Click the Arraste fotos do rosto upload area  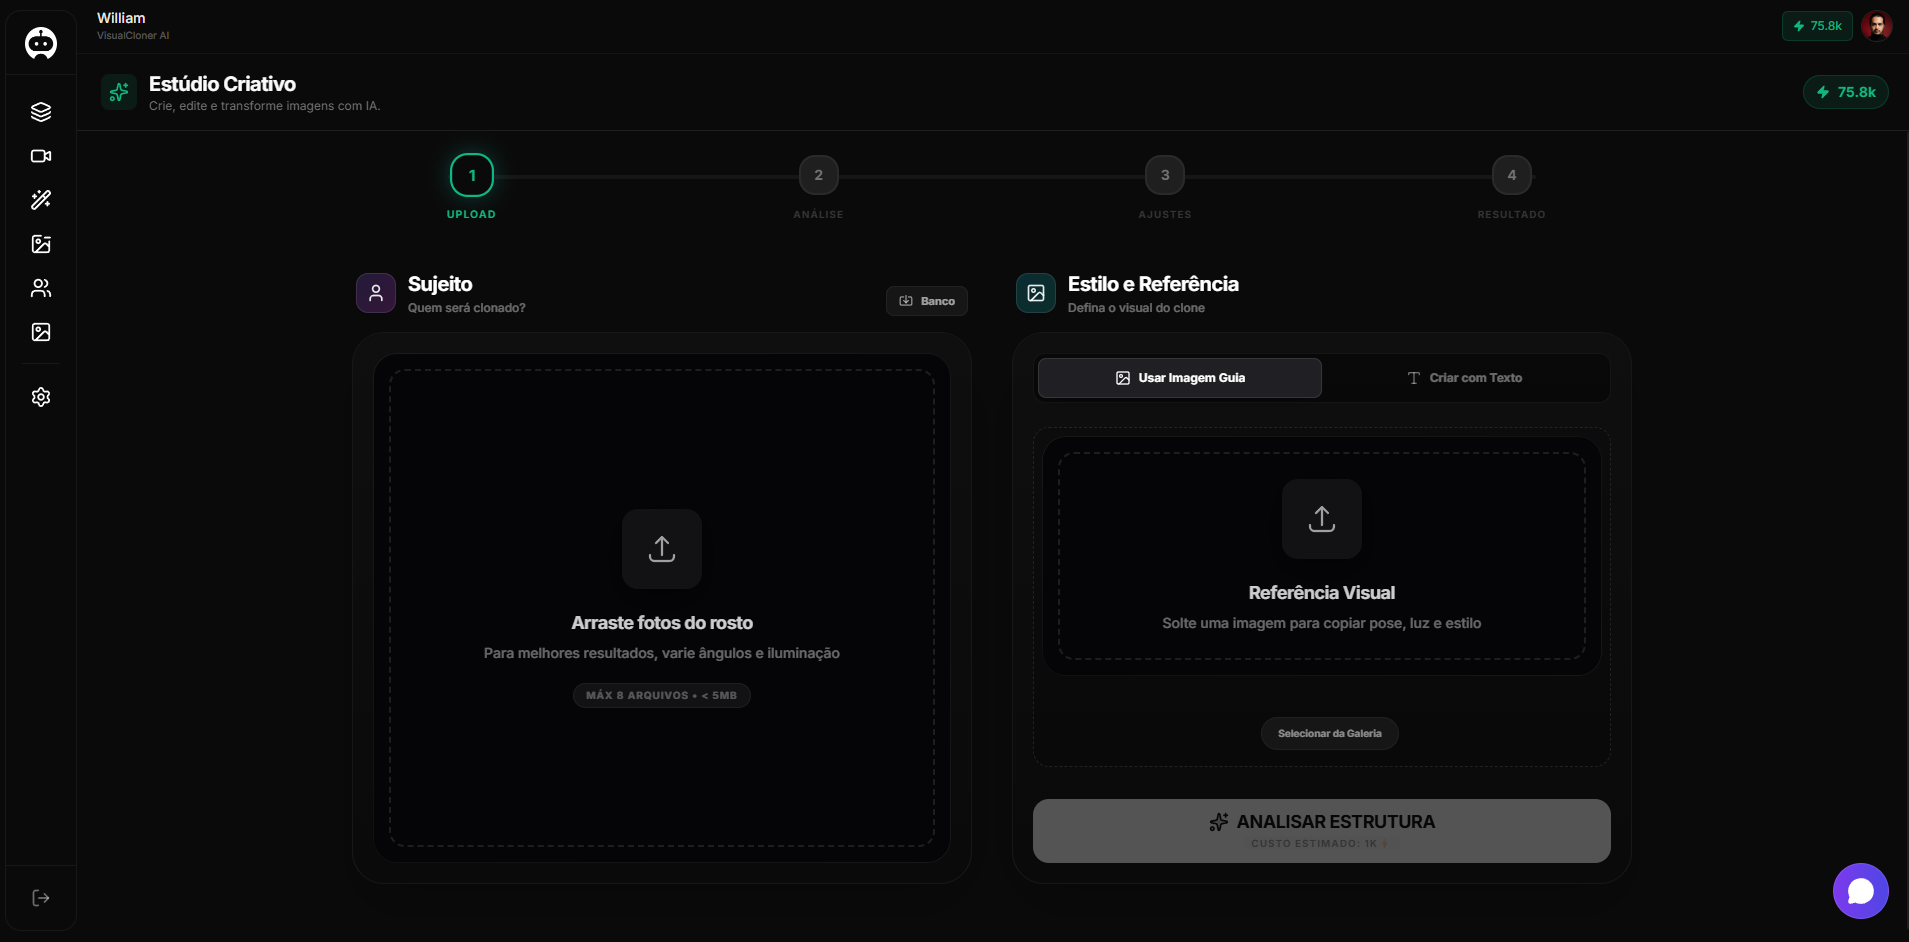(662, 608)
